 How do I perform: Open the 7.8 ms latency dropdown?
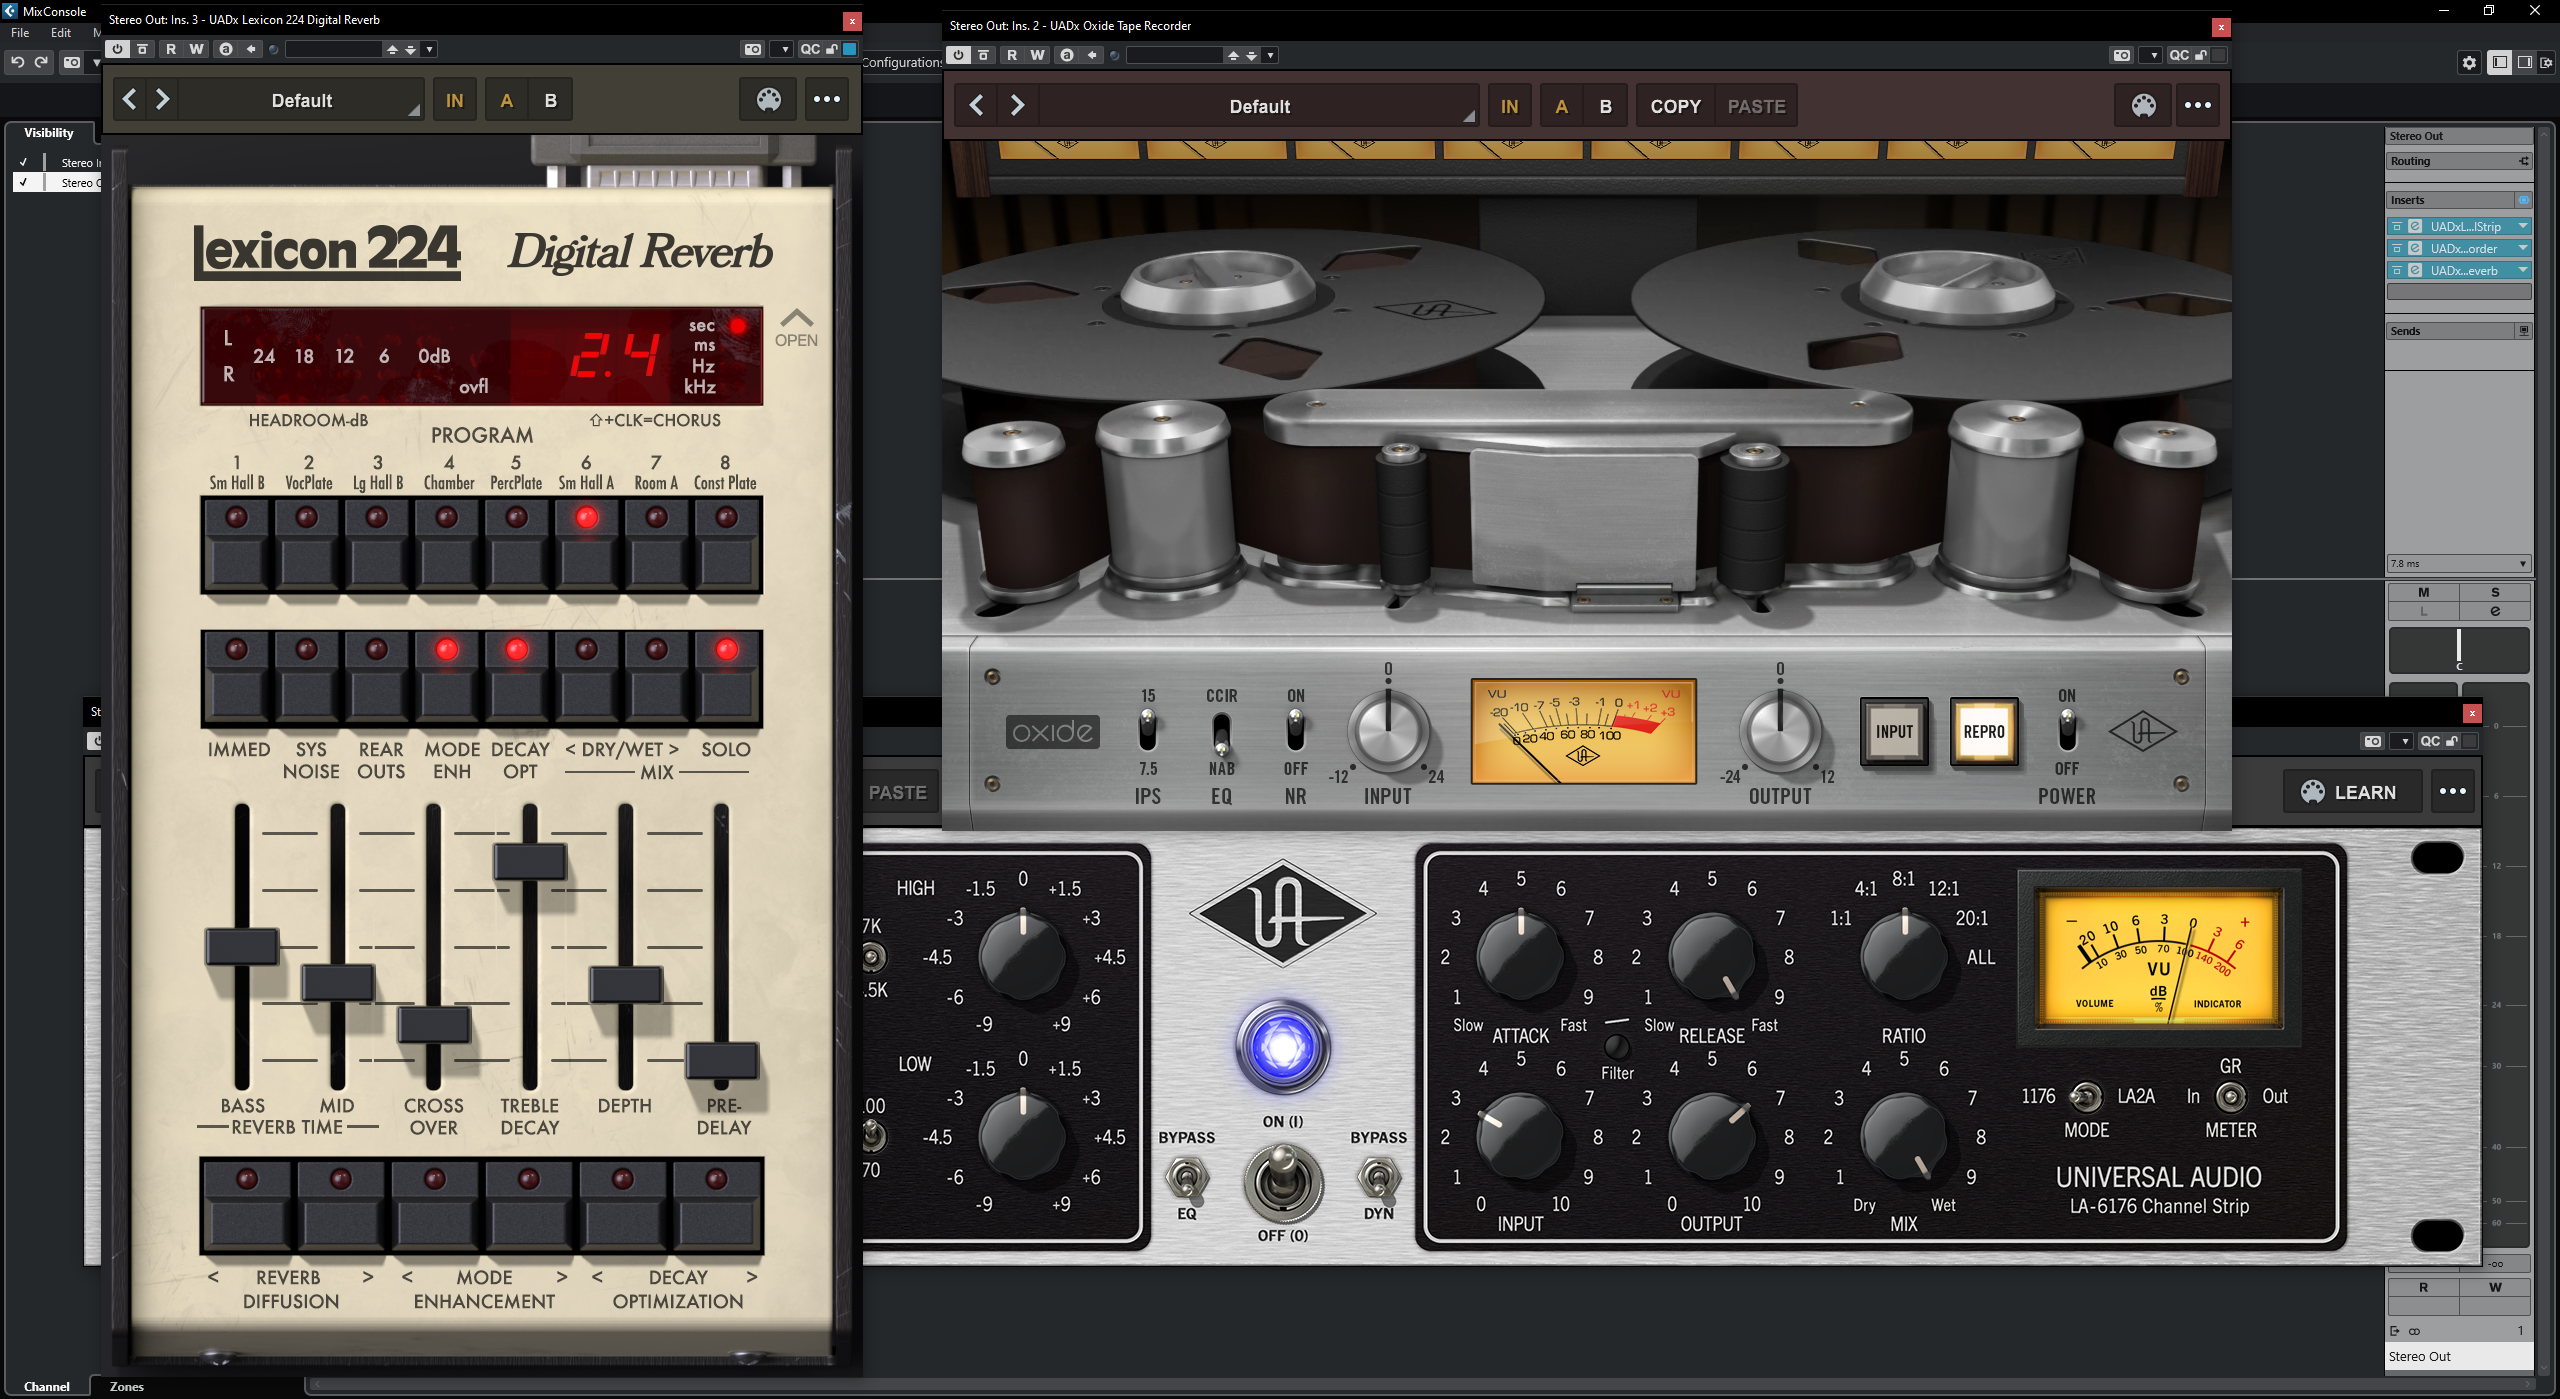2458,564
